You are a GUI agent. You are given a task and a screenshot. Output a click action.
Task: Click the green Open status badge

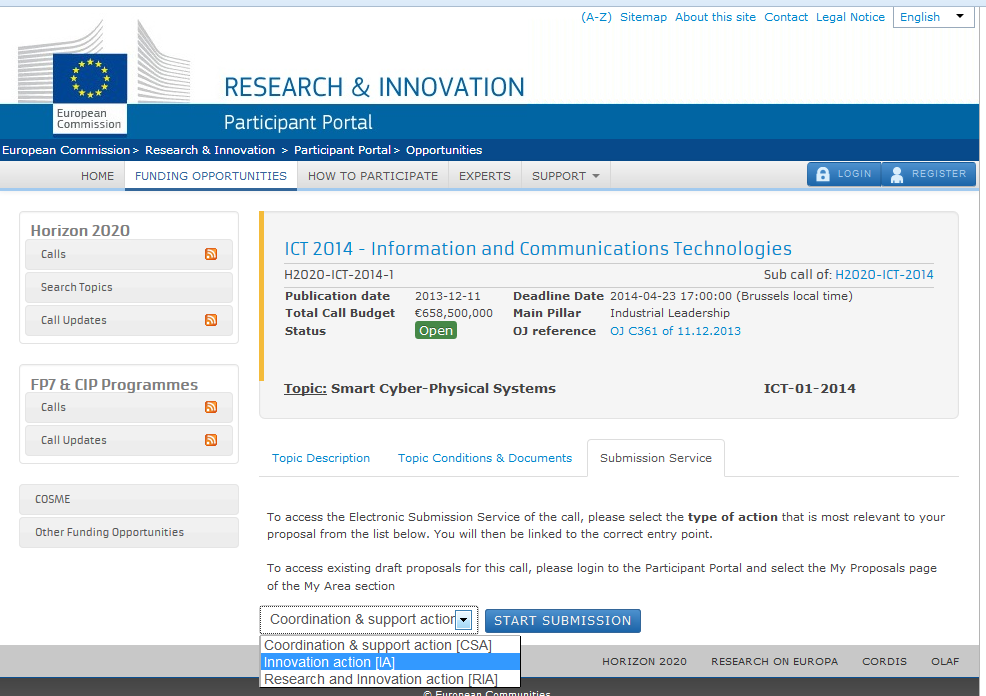coord(436,331)
